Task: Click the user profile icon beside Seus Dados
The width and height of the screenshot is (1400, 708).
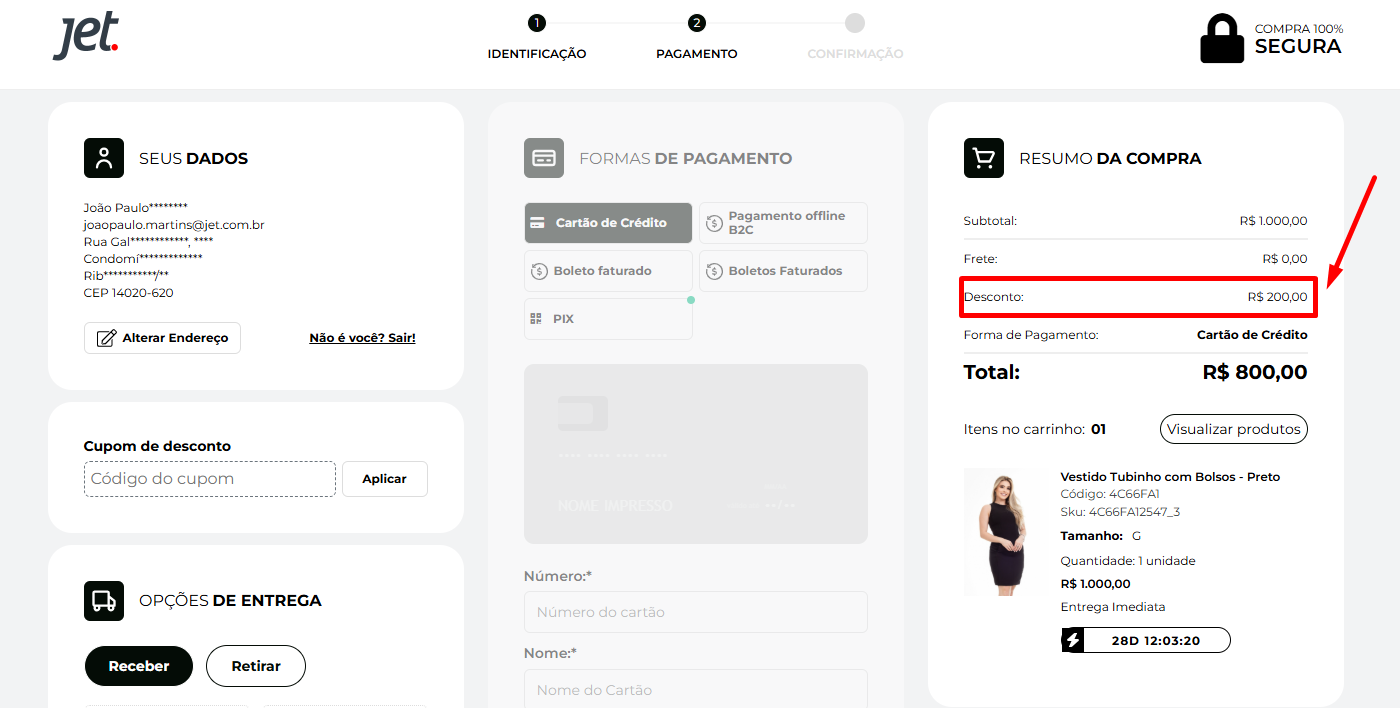Action: [104, 158]
